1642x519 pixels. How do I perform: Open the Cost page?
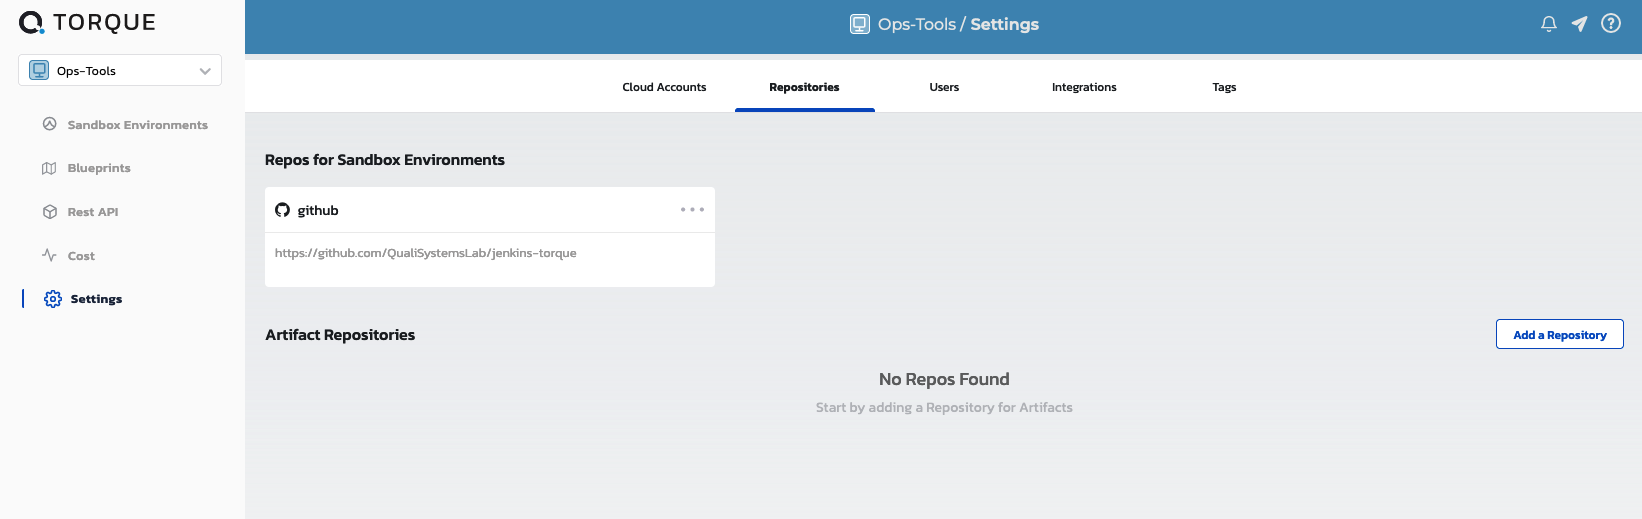tap(81, 256)
